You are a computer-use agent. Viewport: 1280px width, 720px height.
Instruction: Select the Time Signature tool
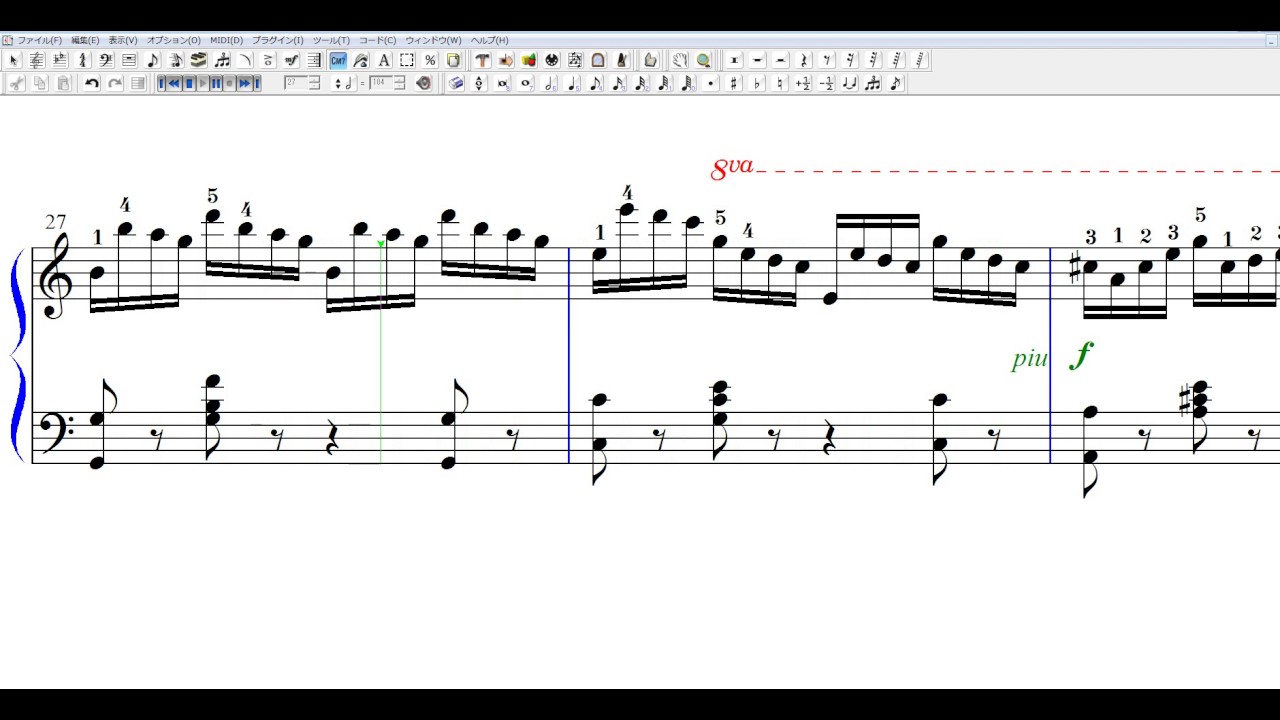83,60
